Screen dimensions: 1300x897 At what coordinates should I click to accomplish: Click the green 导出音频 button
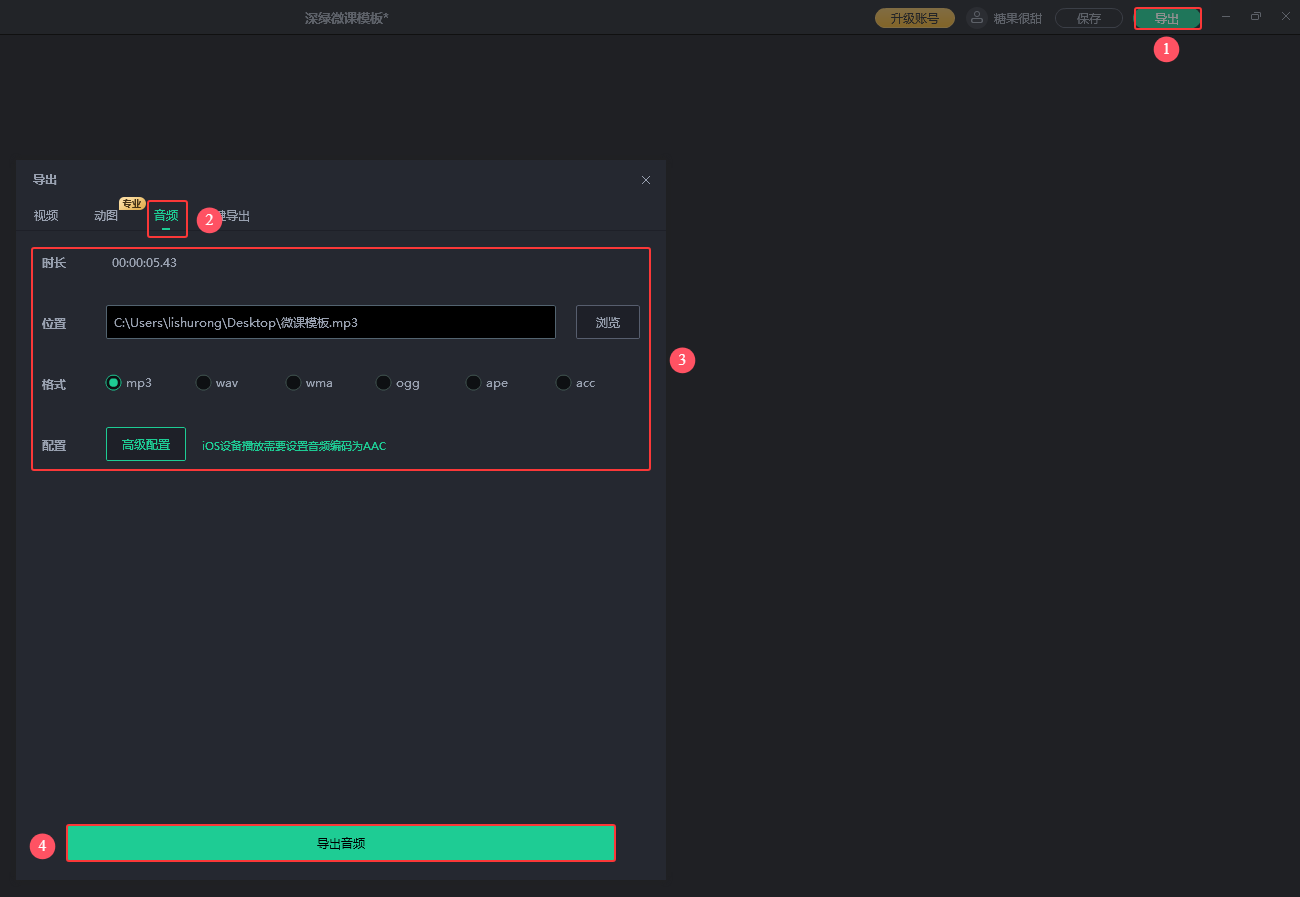pos(341,843)
